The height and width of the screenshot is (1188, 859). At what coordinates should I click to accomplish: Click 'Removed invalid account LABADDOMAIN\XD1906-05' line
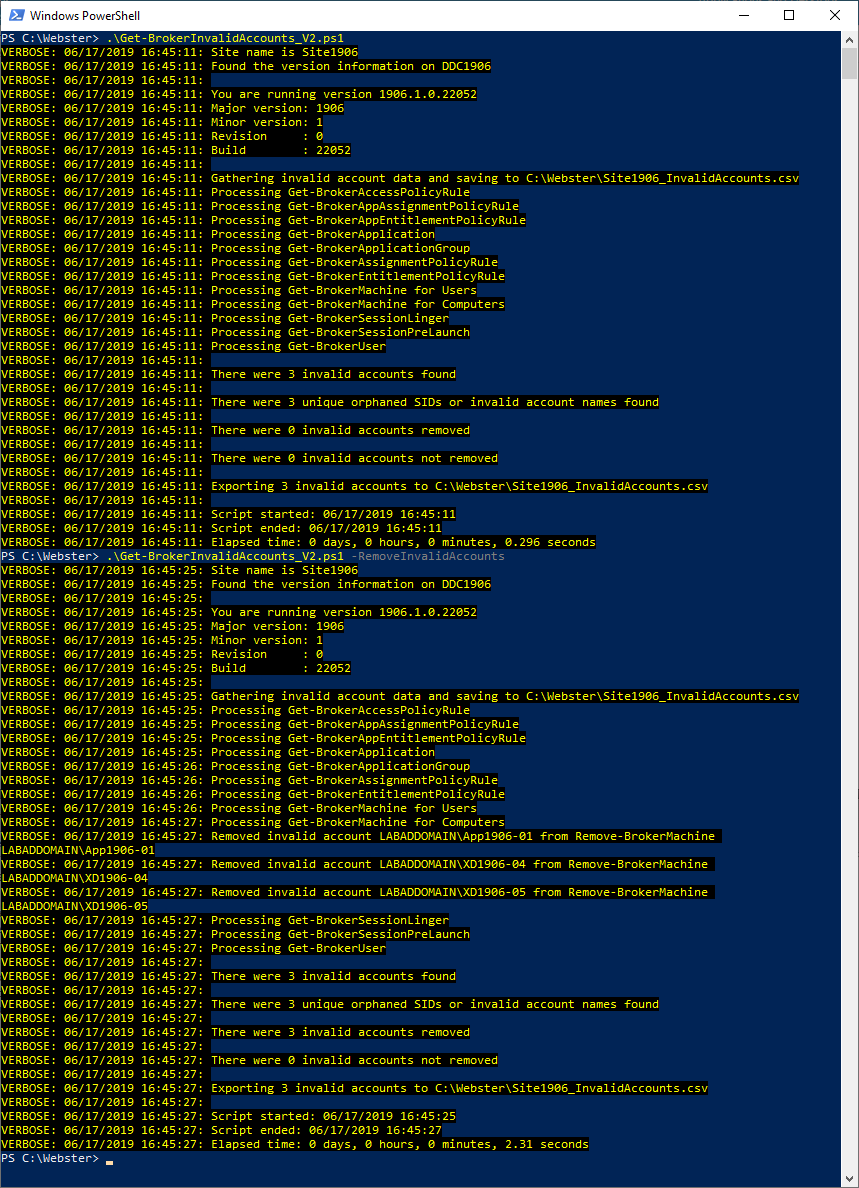coord(358,893)
